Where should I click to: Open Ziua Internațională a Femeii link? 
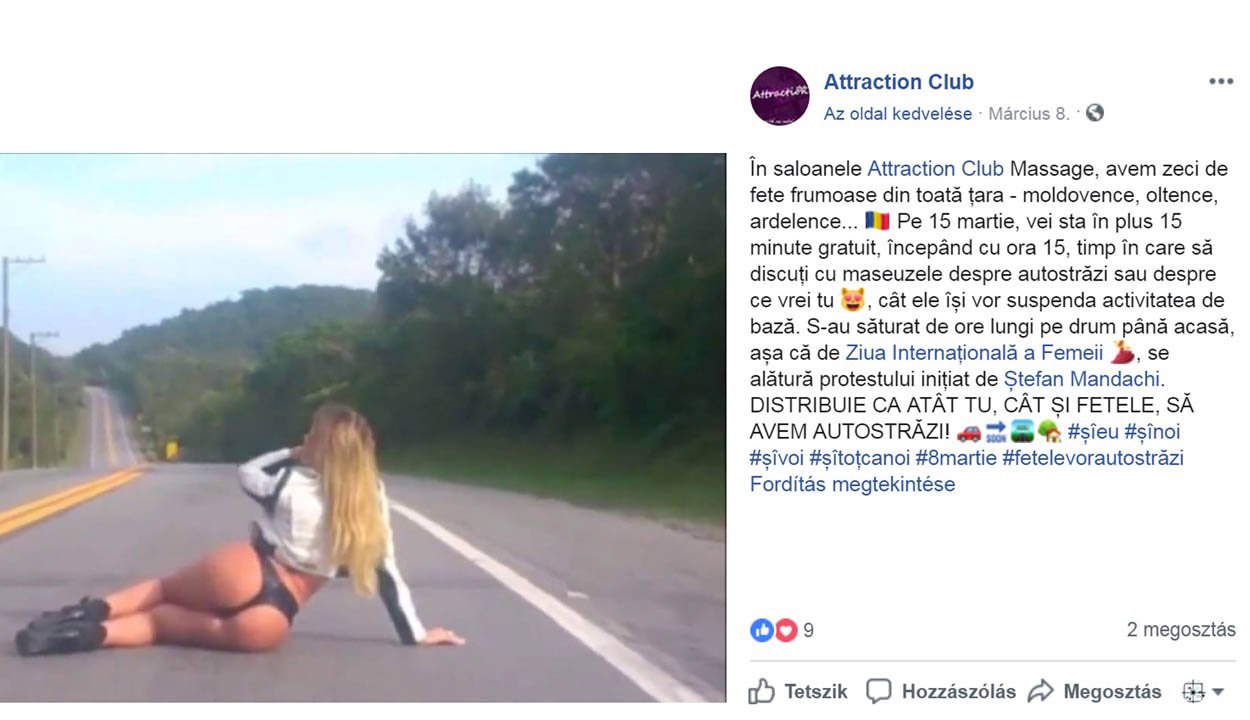tap(974, 352)
